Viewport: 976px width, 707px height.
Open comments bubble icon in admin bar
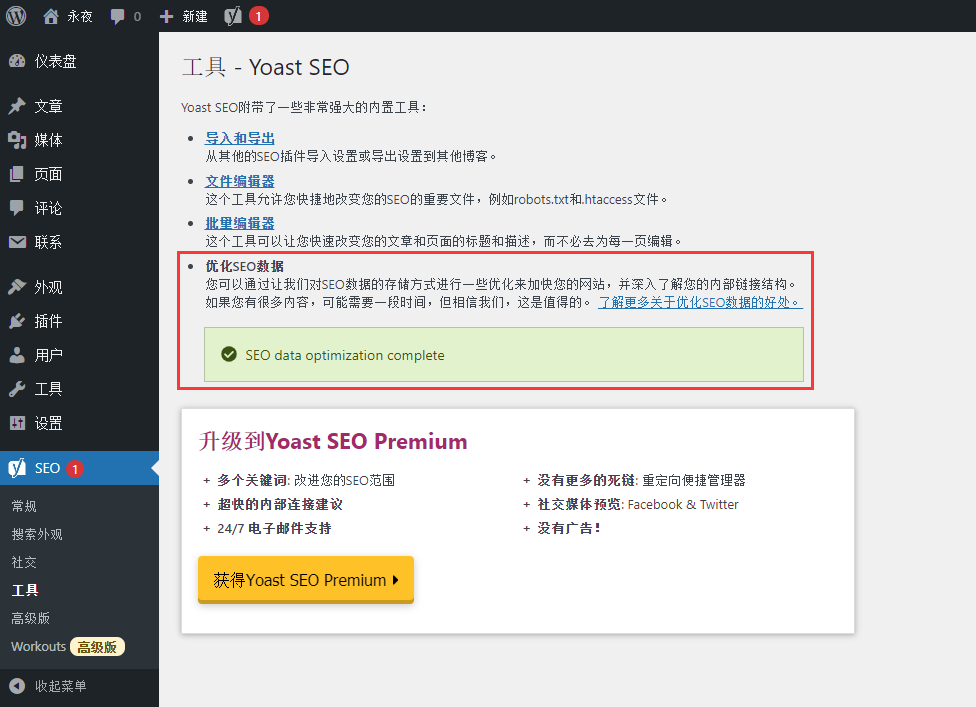(x=117, y=16)
